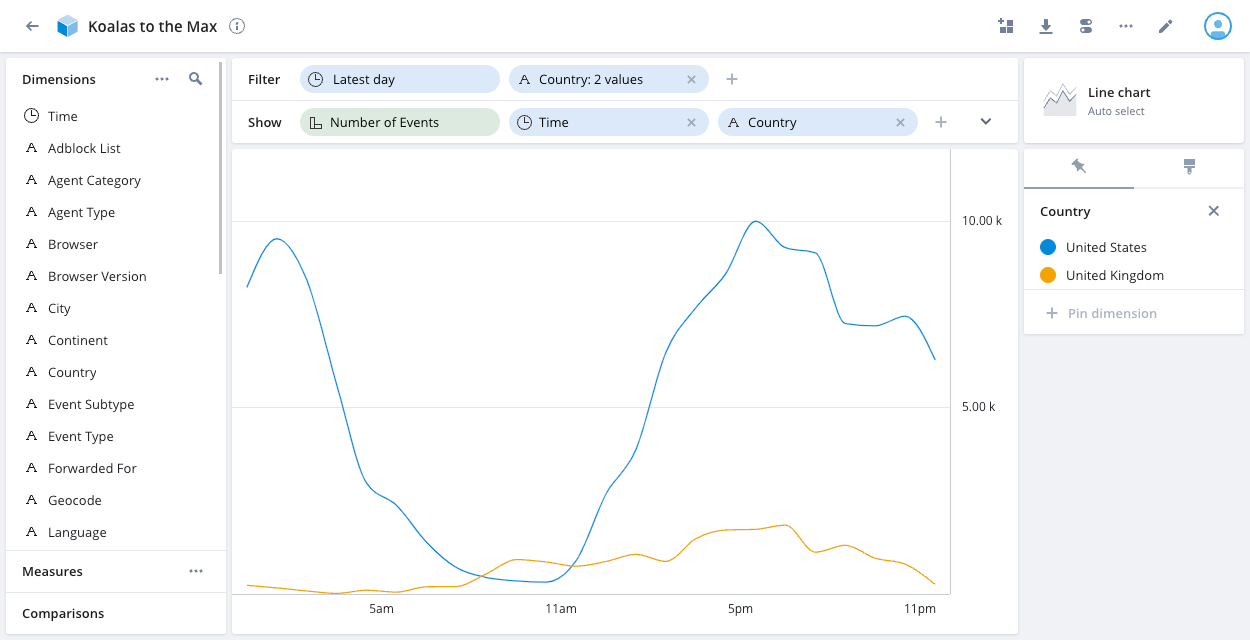
Task: Open the Line chart visualization selector
Action: coord(1133,100)
